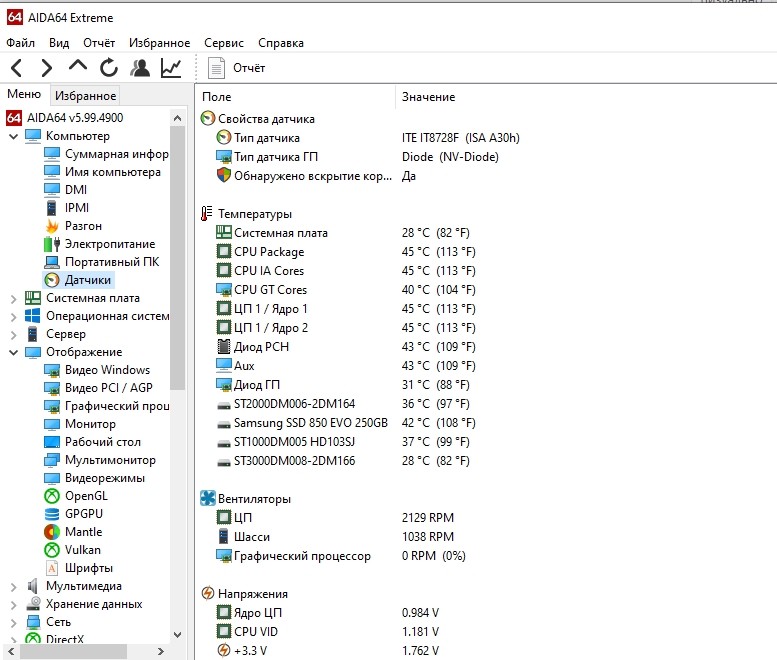Viewport: 777px width, 660px height.
Task: Click the tree's vertical scrollbar up arrow
Action: [x=177, y=118]
